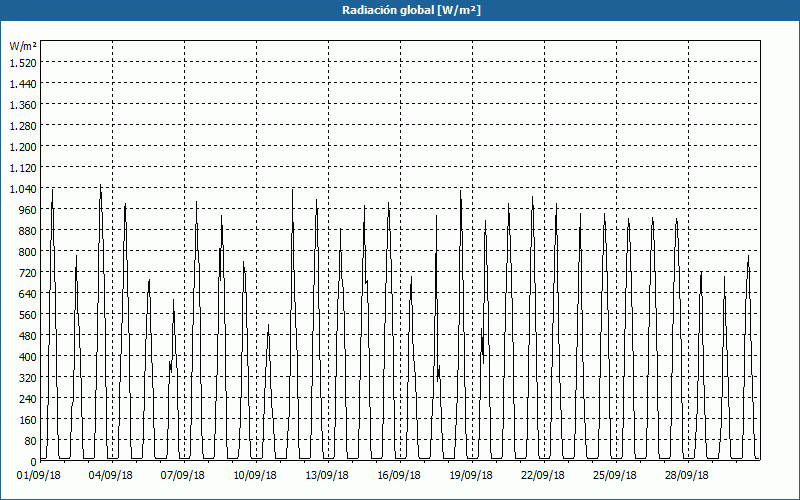This screenshot has height=500, width=800.
Task: Click the 640 y-axis value
Action: [28, 294]
